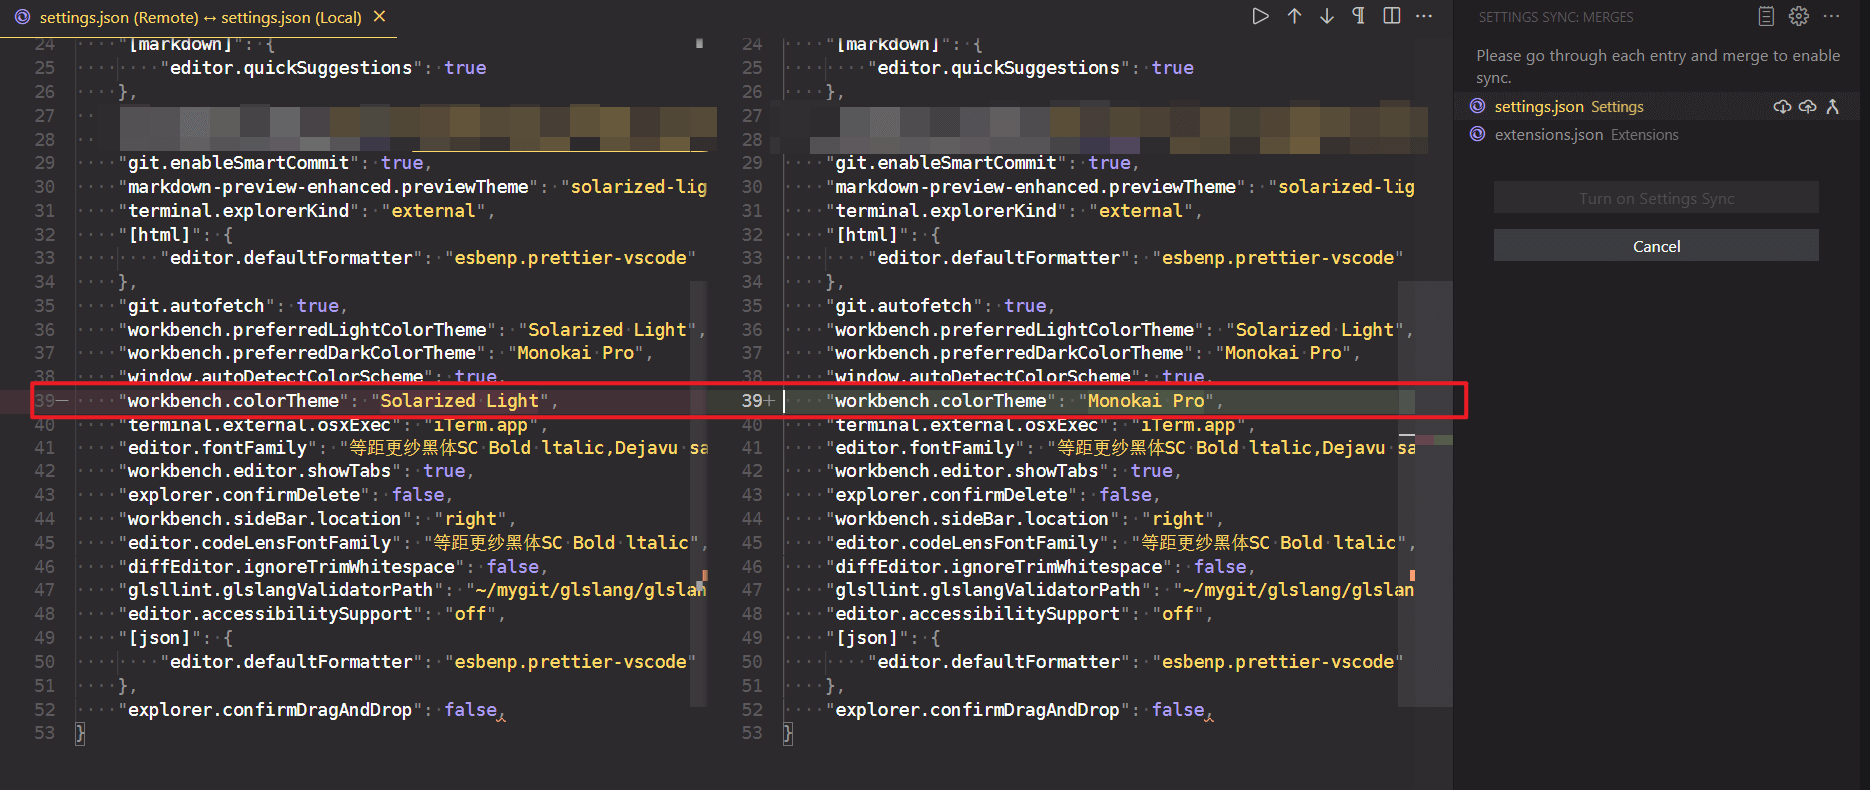Go to next change with down arrow
This screenshot has height=790, width=1870.
click(x=1327, y=16)
